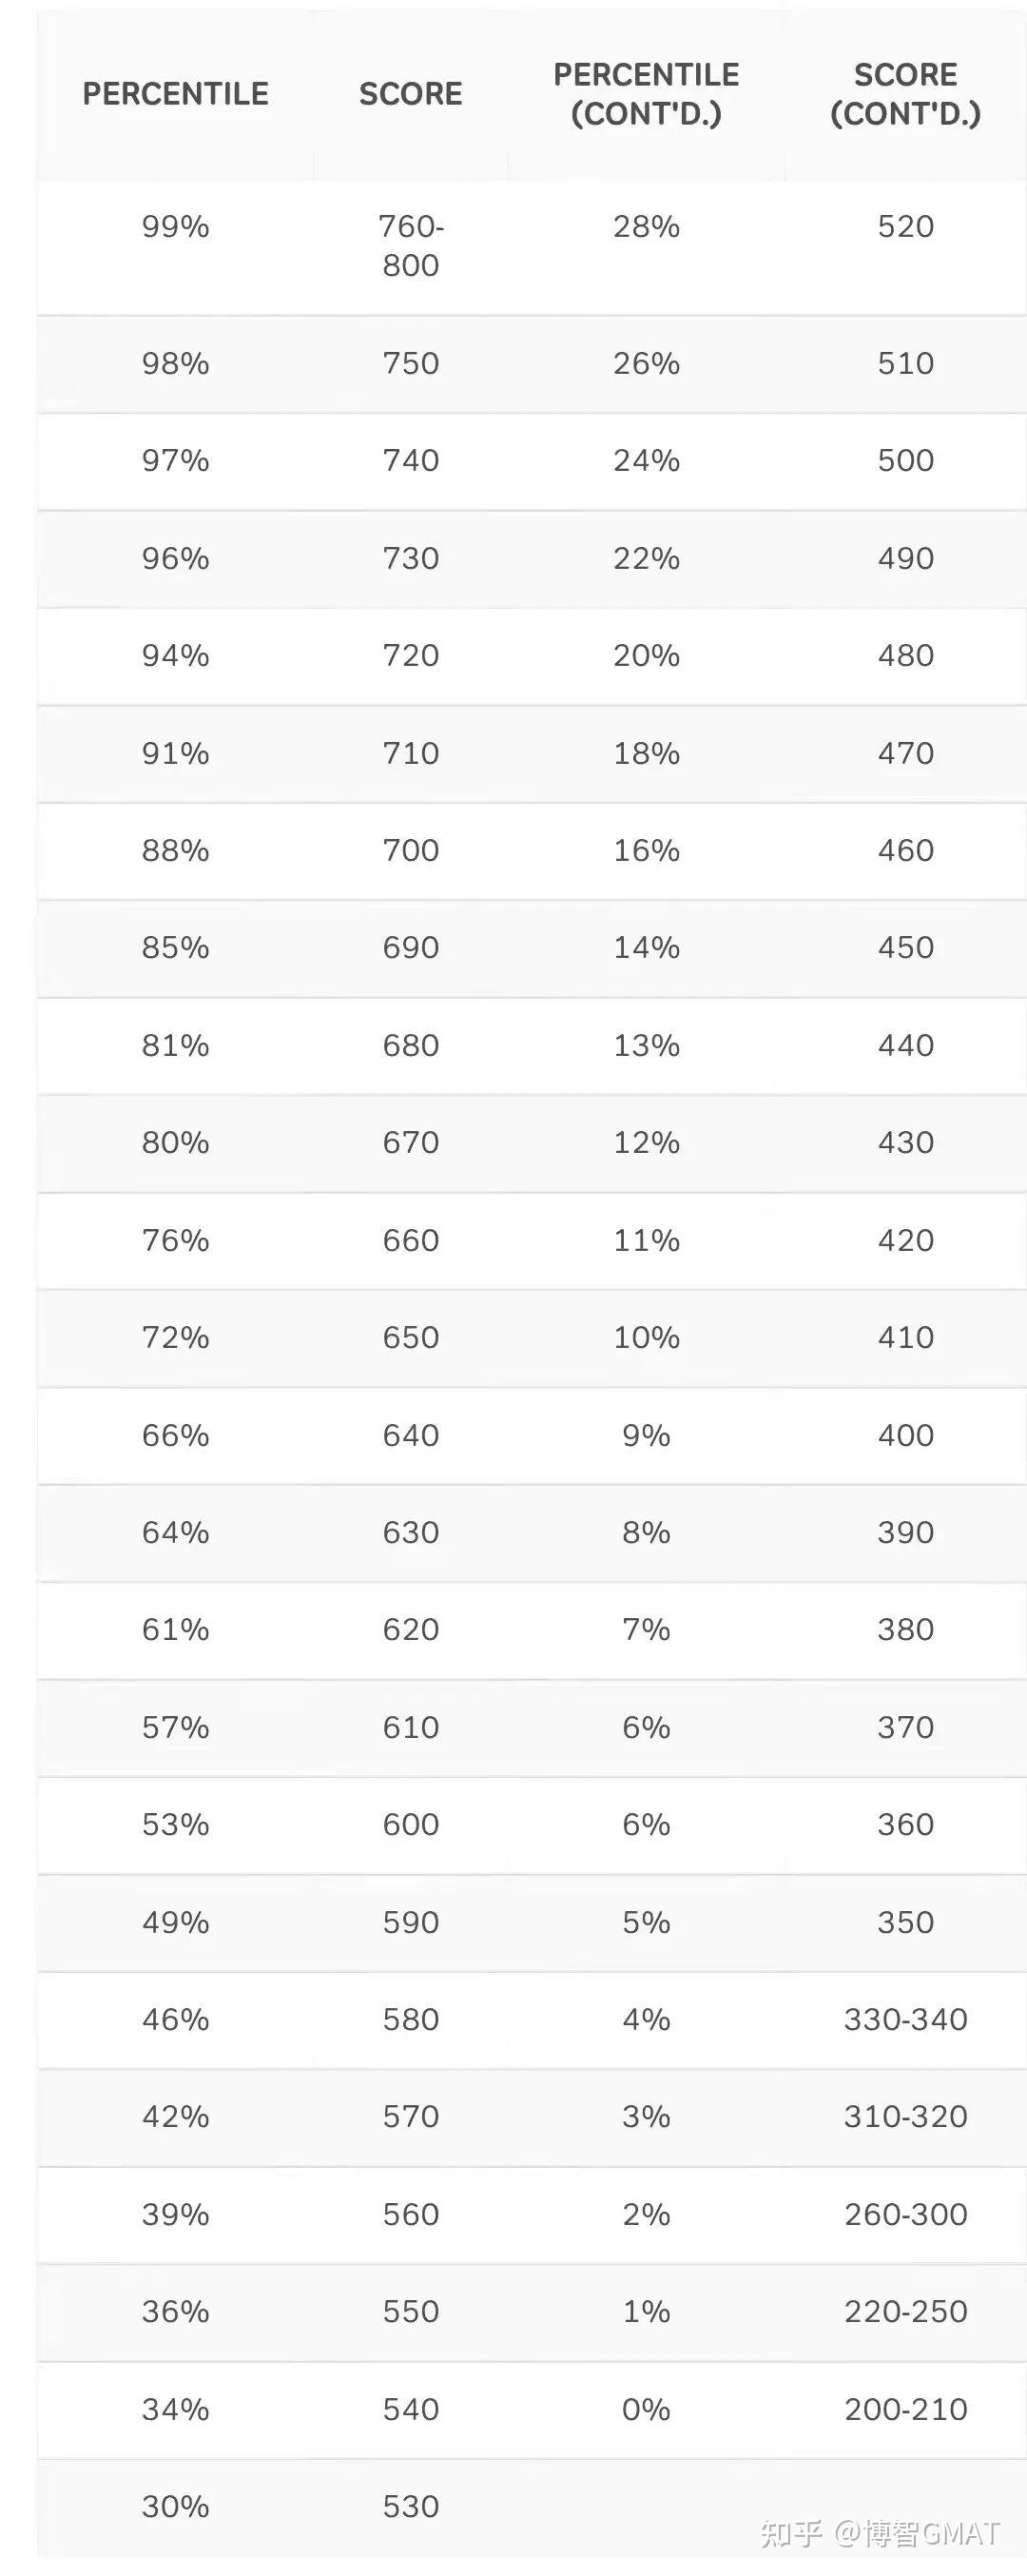Click the 0% percentile cell
The height and width of the screenshot is (2576, 1027).
[x=646, y=2410]
